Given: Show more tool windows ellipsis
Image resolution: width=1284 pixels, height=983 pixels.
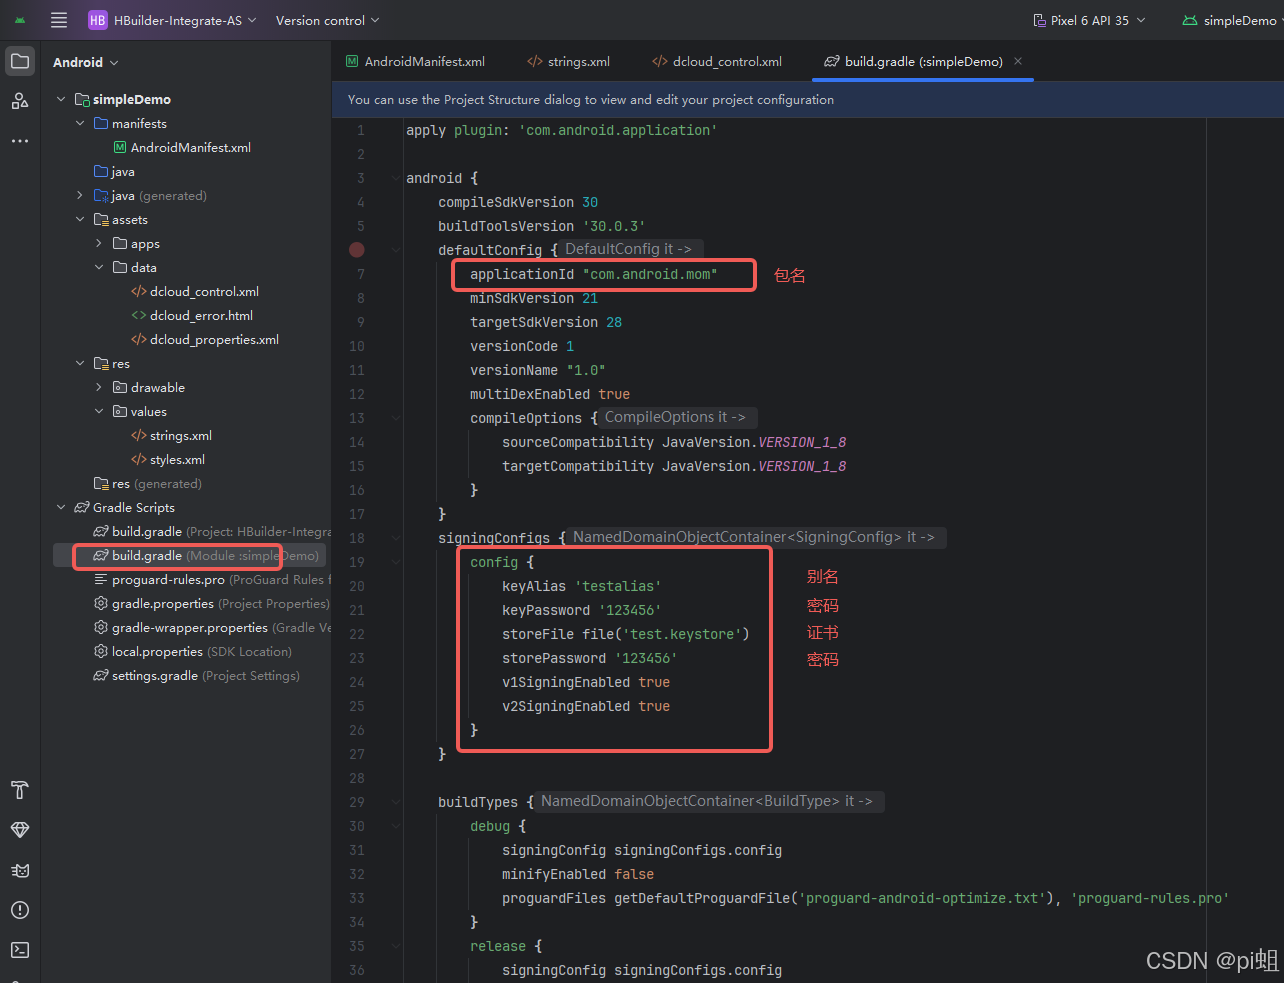Looking at the screenshot, I should [20, 141].
